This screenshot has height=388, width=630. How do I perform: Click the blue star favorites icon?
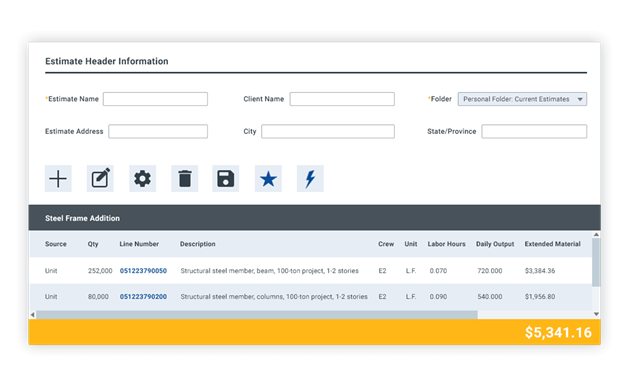(268, 178)
